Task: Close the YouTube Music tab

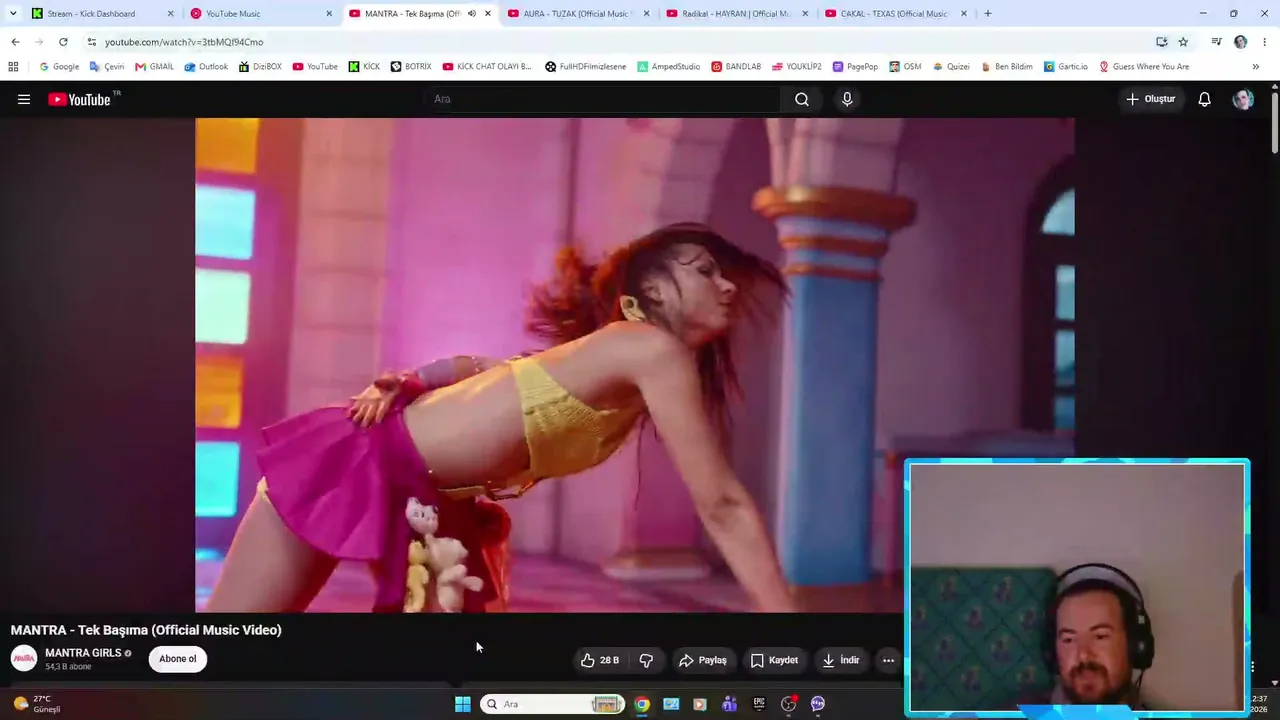Action: 329,14
